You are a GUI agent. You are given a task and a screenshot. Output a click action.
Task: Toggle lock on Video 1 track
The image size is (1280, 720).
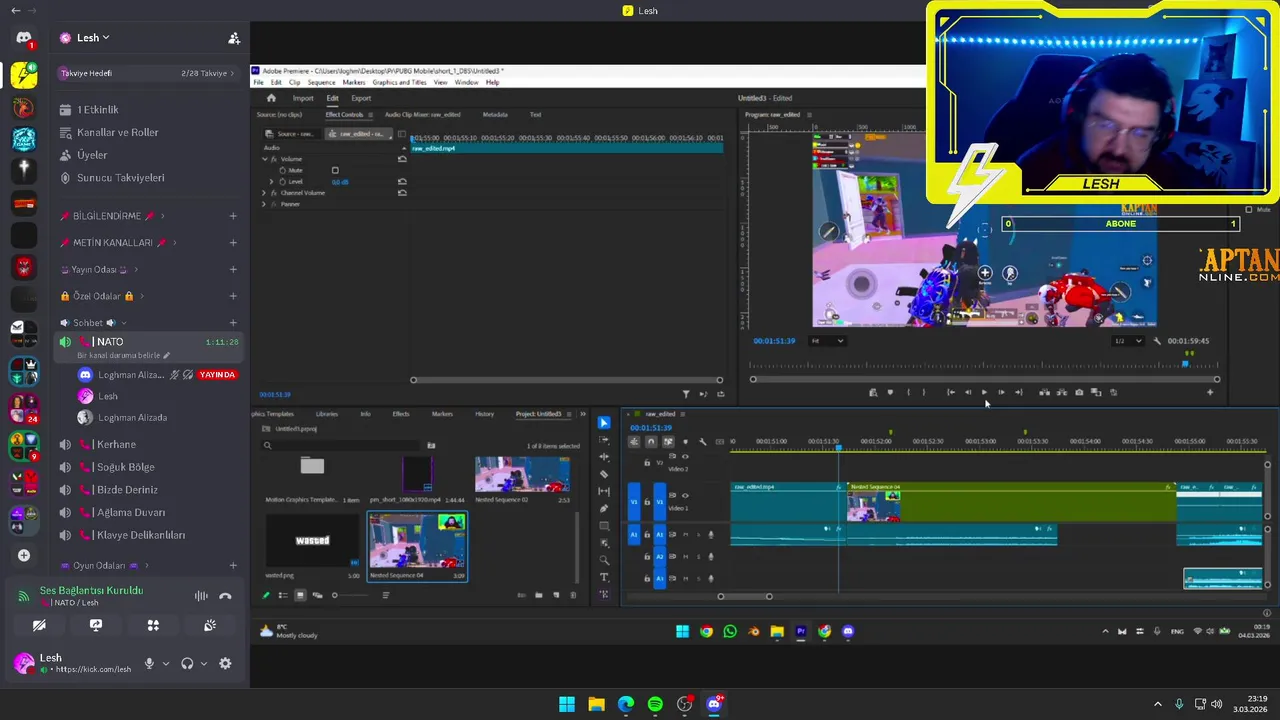[647, 502]
